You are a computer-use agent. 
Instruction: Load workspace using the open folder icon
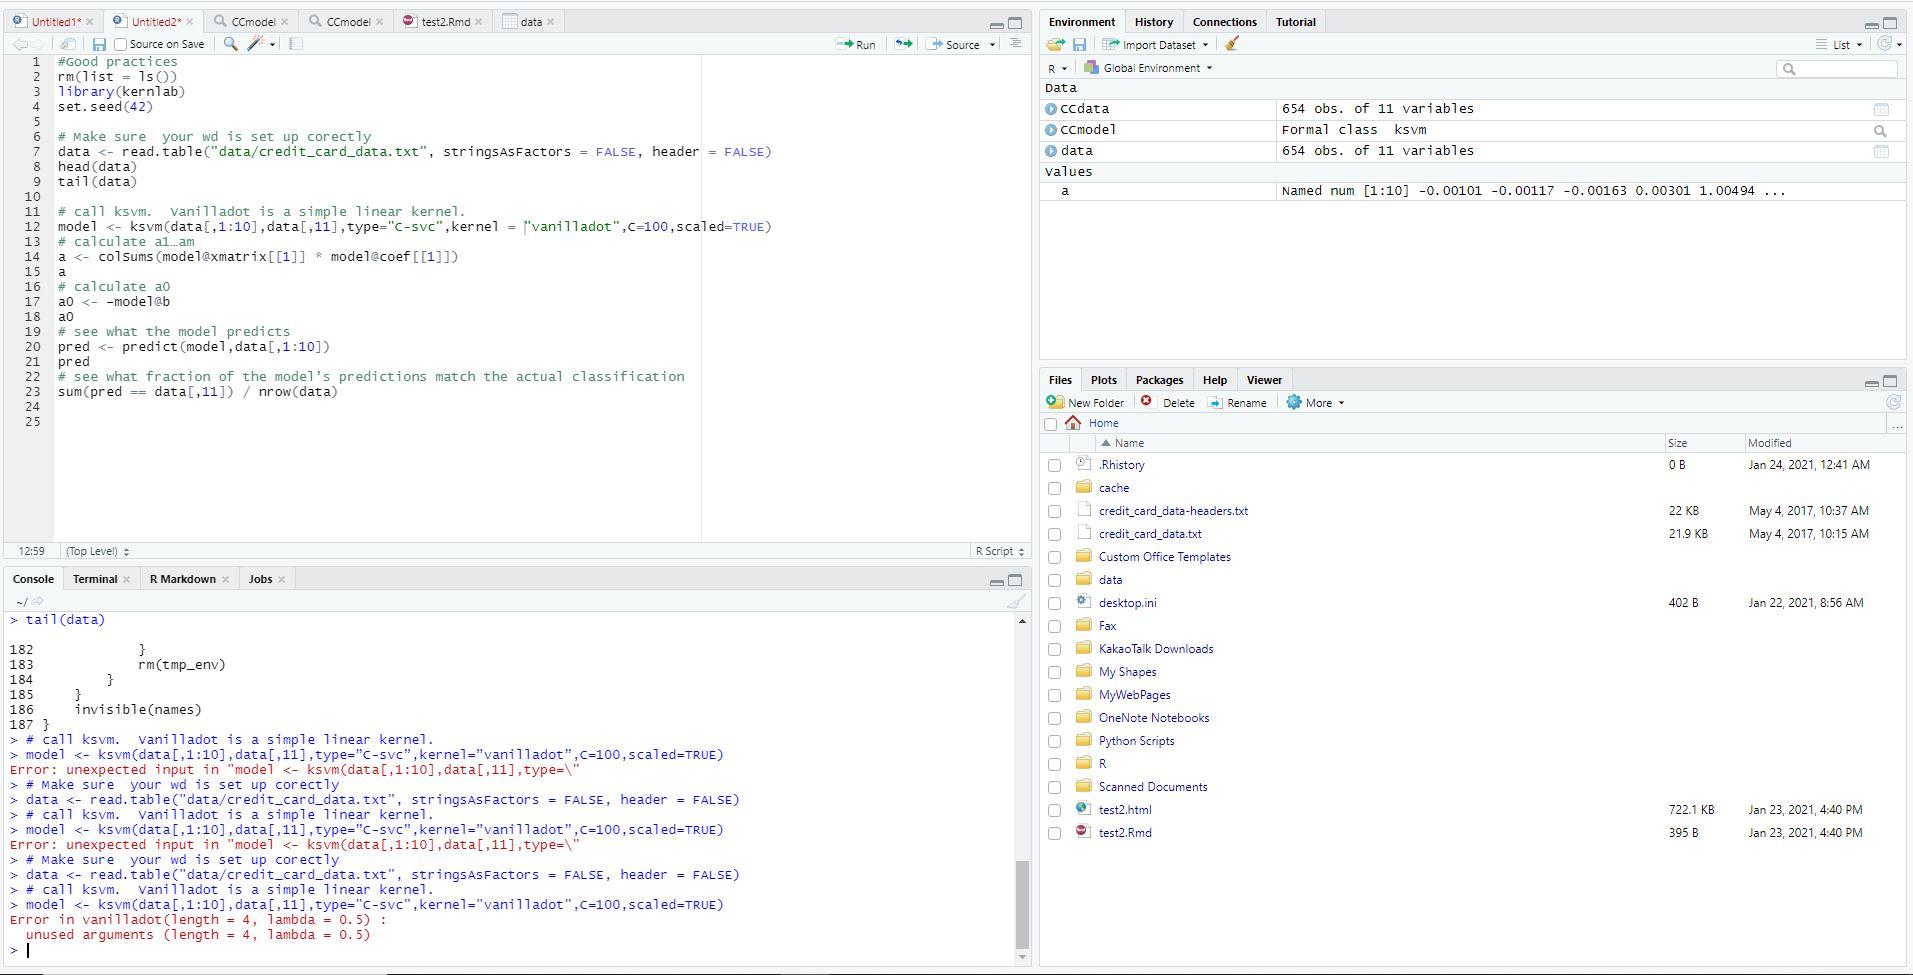point(1055,44)
